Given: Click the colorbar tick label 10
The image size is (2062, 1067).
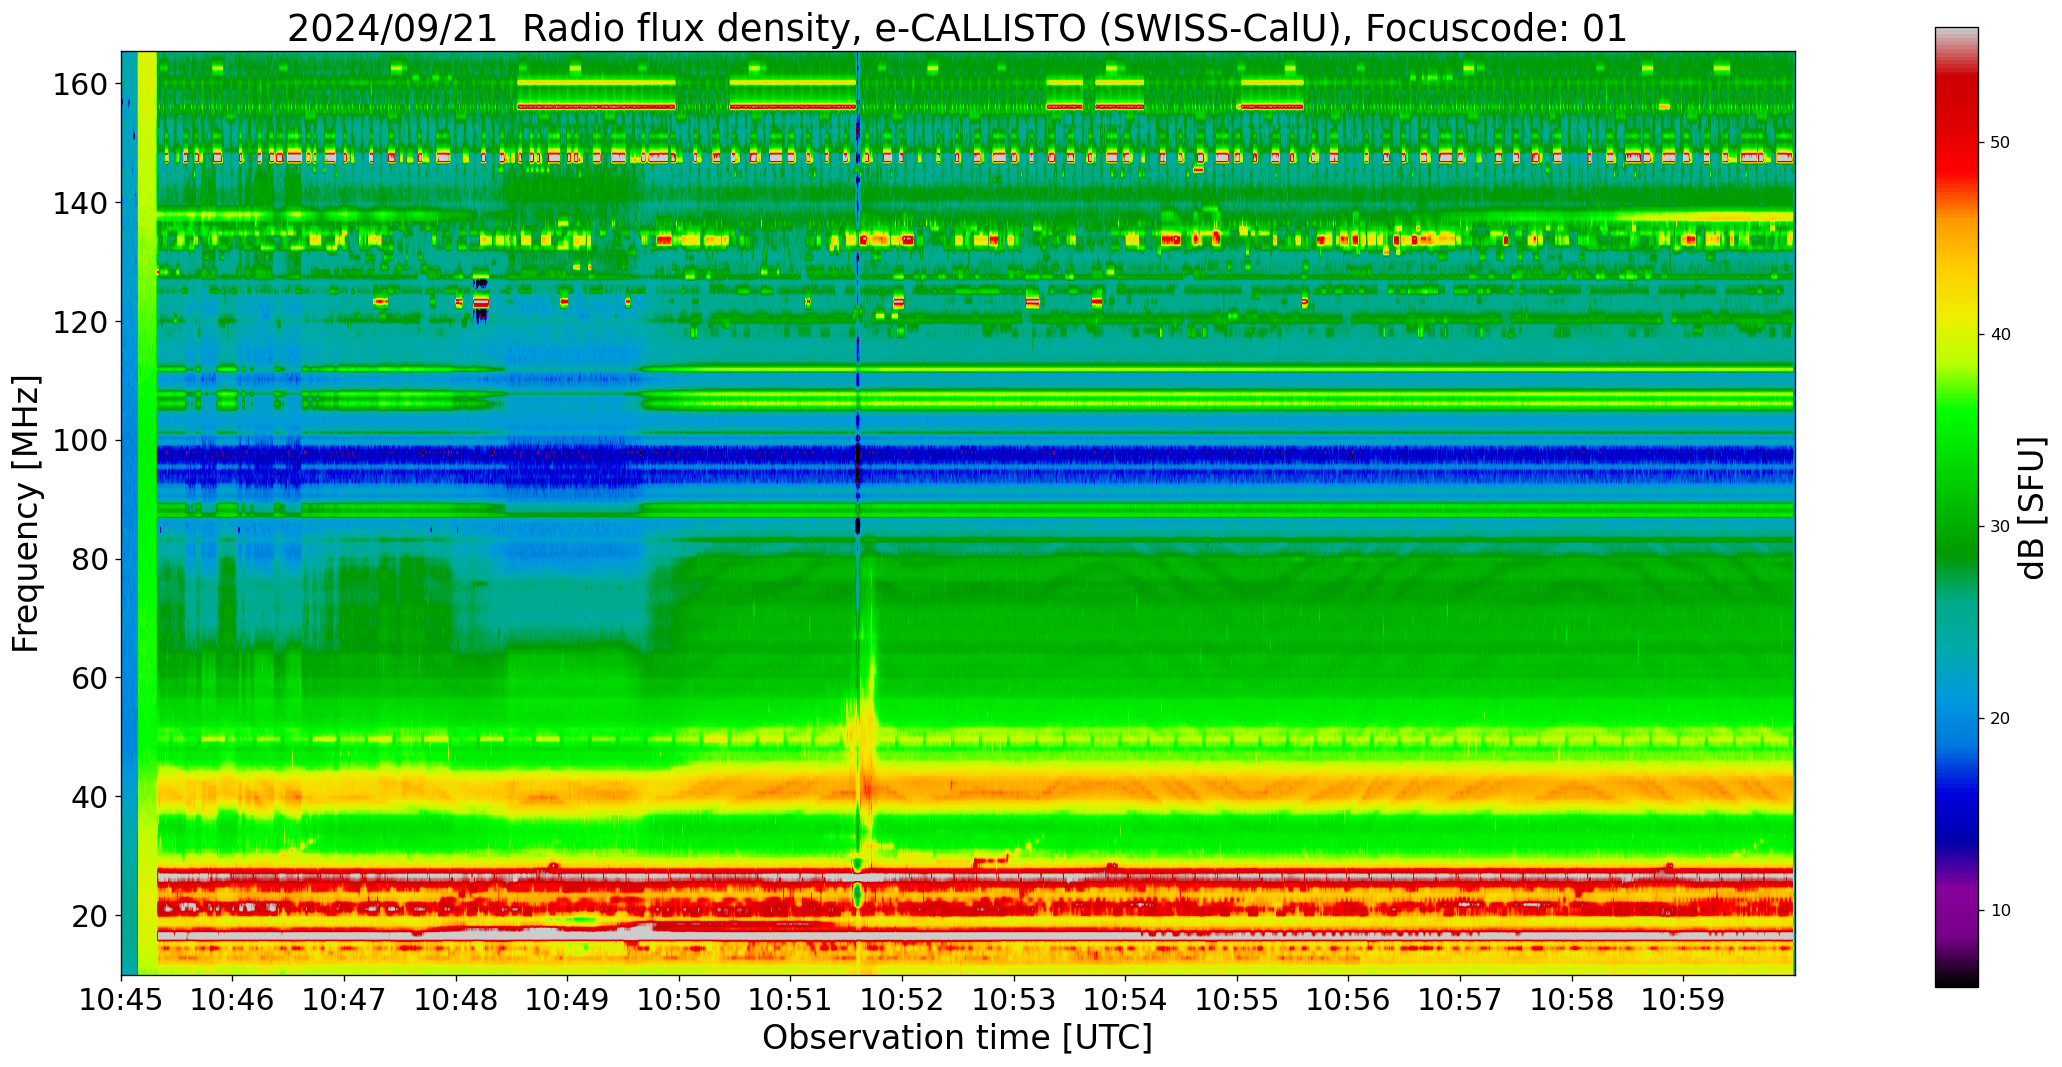Looking at the screenshot, I should click(x=2000, y=911).
